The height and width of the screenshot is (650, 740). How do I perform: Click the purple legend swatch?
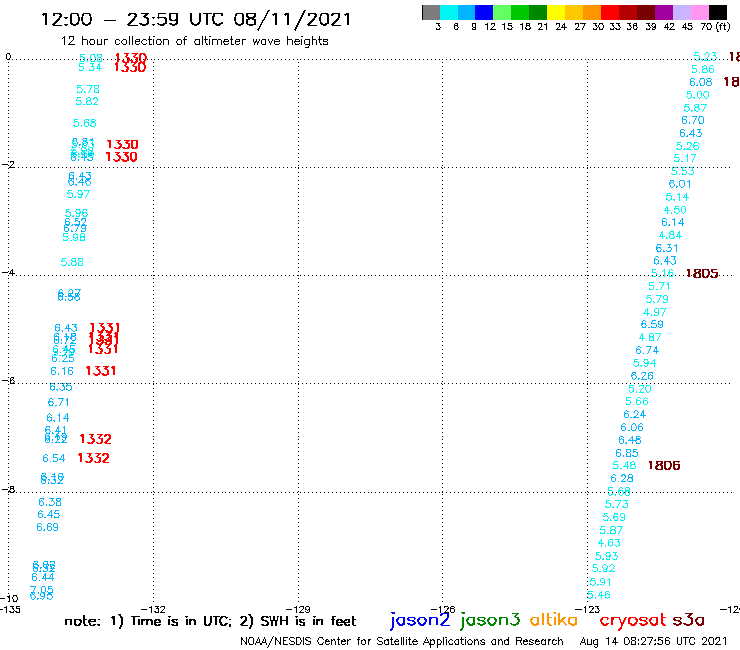(664, 12)
